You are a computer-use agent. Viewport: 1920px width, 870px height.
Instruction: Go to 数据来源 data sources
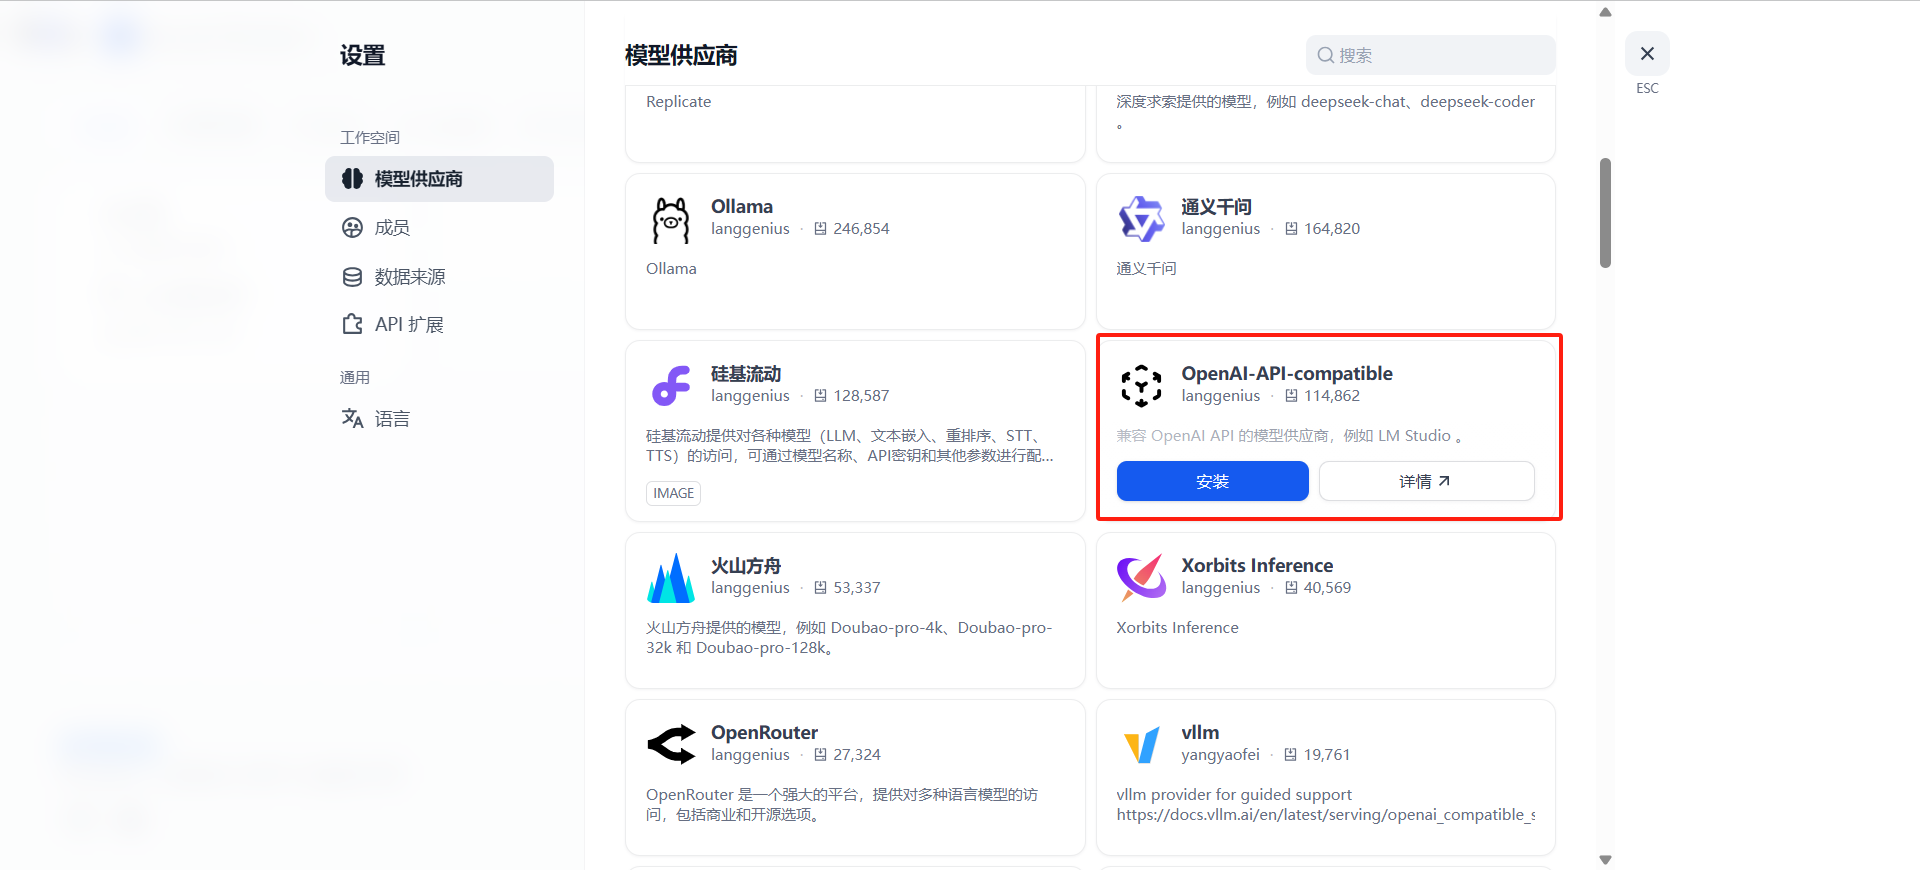tap(439, 277)
